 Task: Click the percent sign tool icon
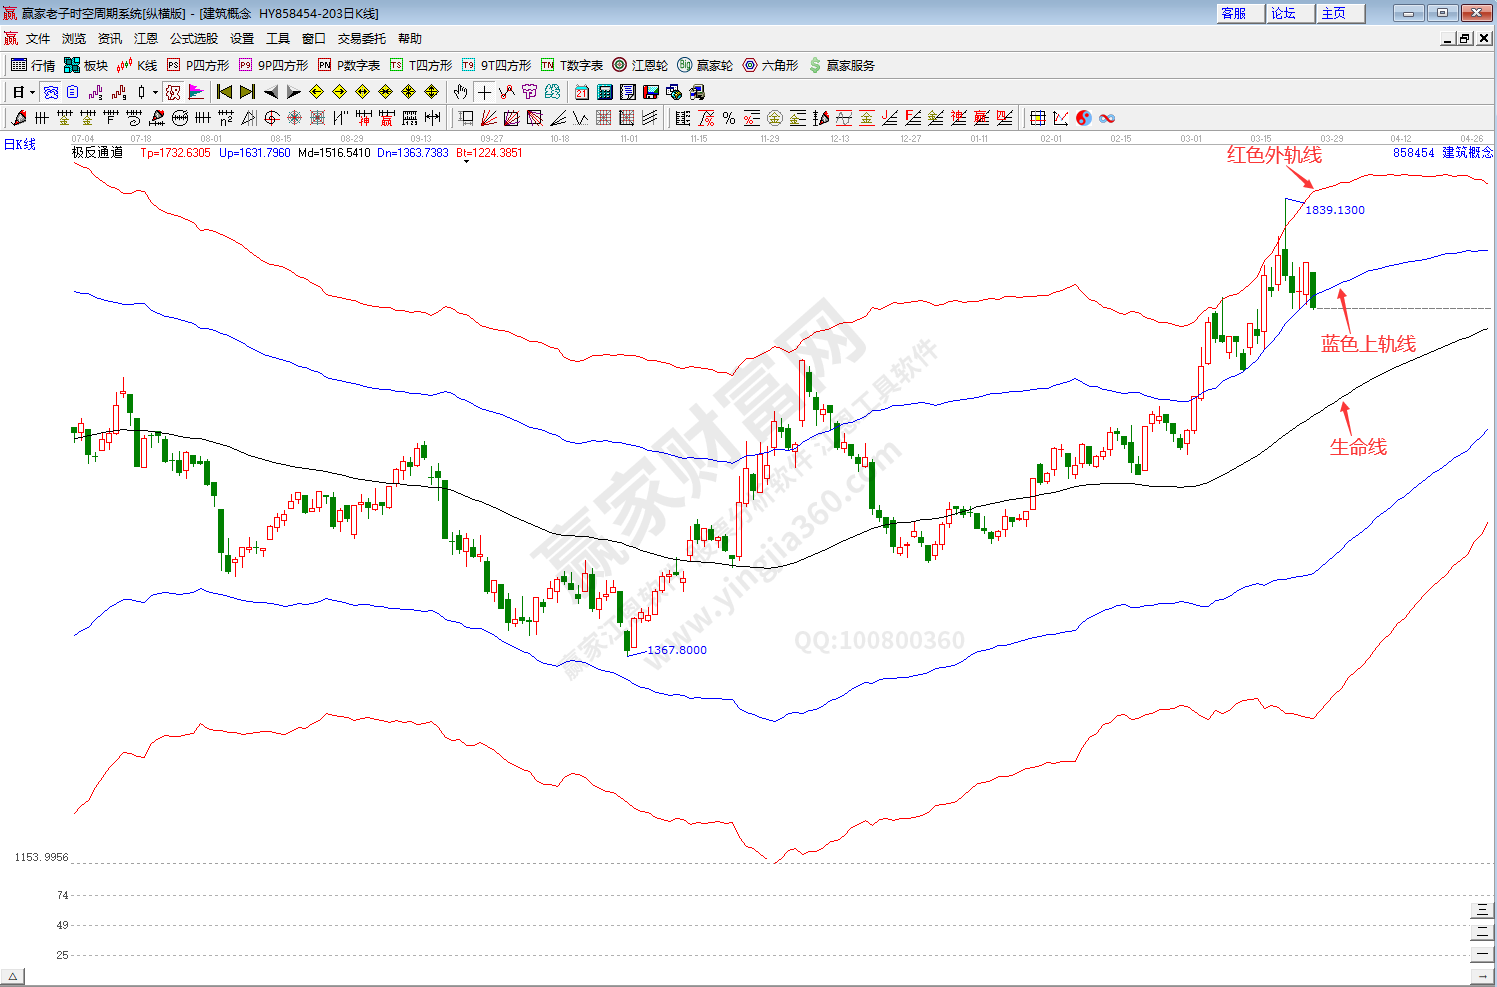coord(729,118)
